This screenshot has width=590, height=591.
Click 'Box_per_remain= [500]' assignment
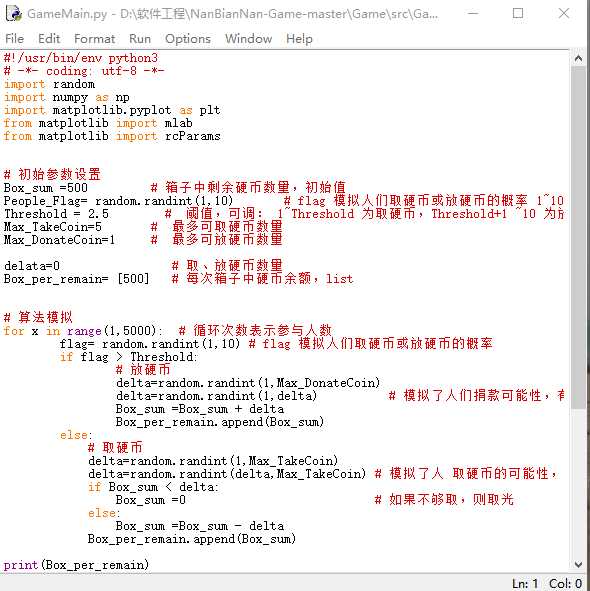[x=77, y=279]
